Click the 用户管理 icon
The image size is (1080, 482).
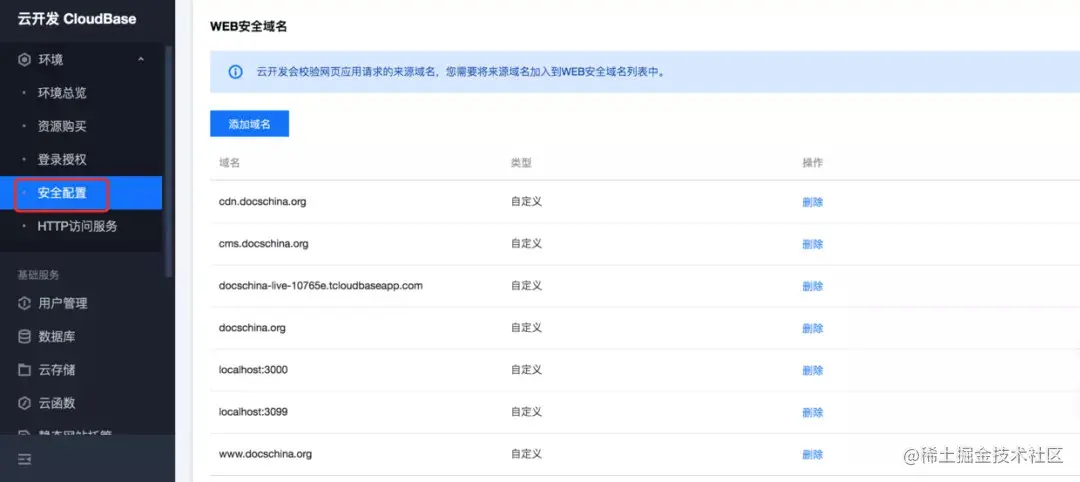click(x=24, y=303)
